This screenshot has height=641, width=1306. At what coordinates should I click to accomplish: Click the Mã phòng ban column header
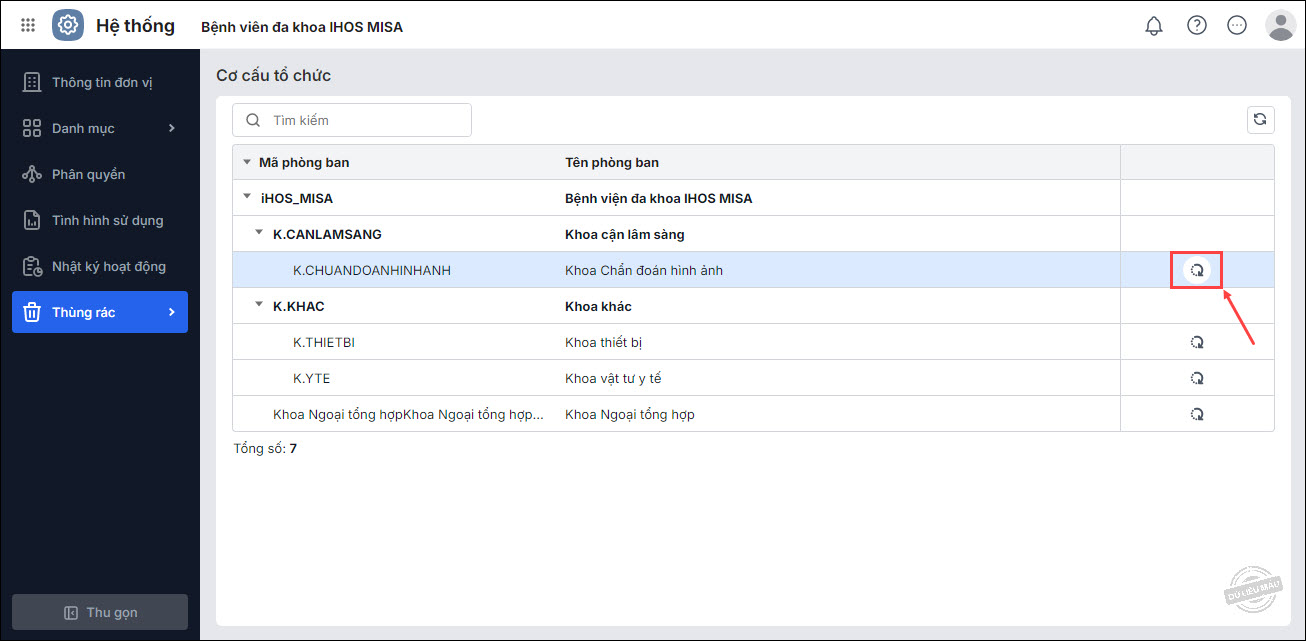(x=304, y=162)
